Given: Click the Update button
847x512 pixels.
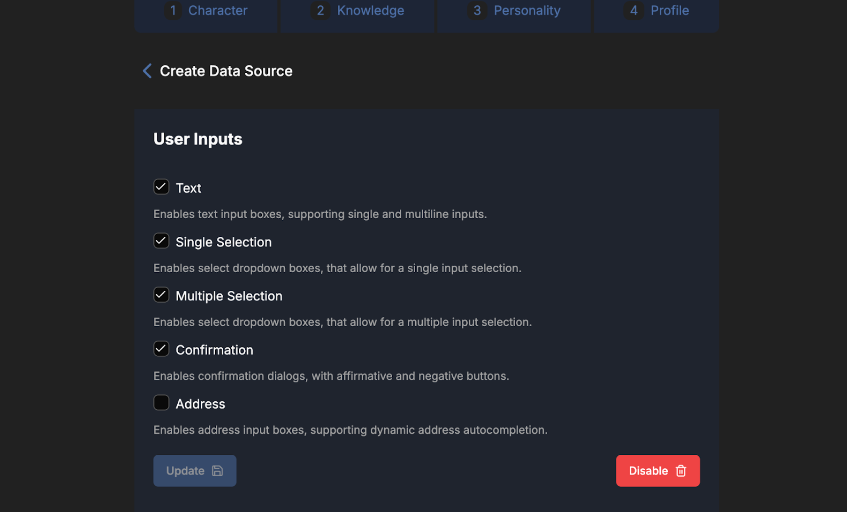Looking at the screenshot, I should [194, 471].
